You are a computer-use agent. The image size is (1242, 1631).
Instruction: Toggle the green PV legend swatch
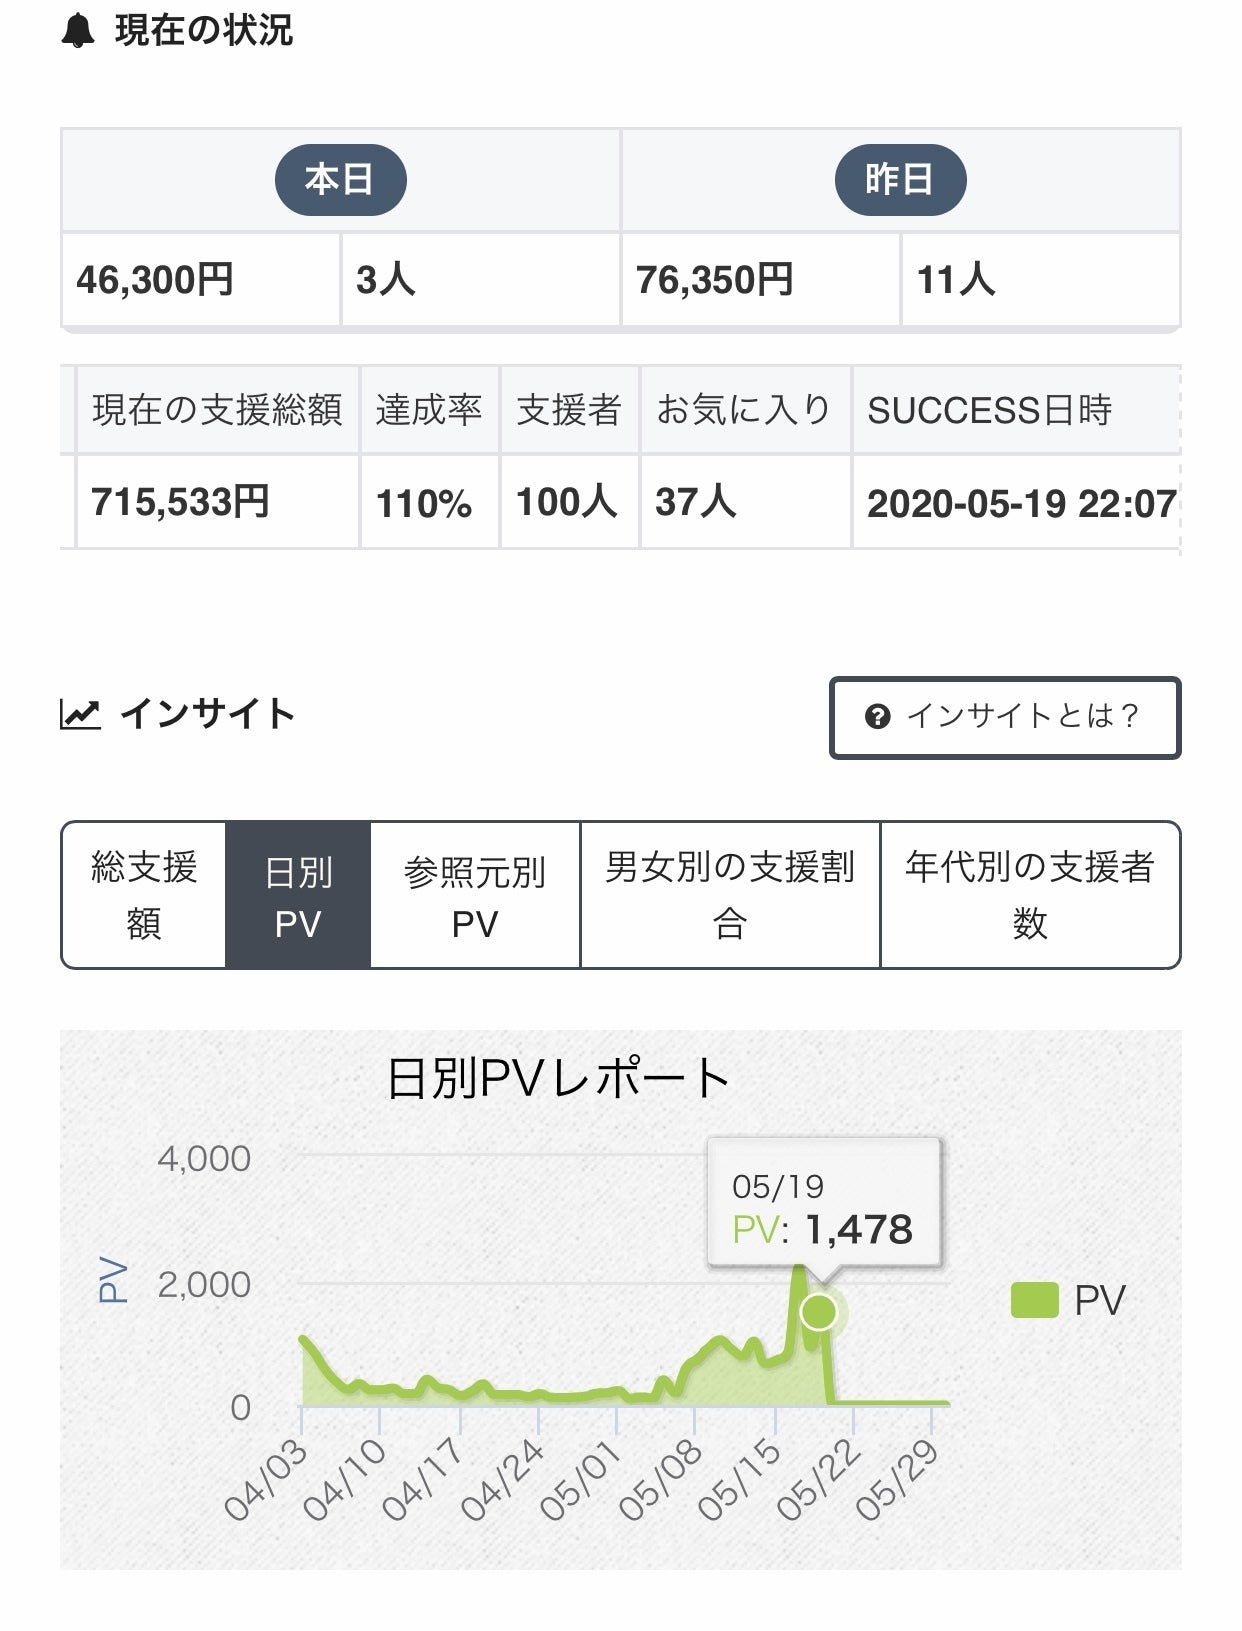click(x=1034, y=1300)
